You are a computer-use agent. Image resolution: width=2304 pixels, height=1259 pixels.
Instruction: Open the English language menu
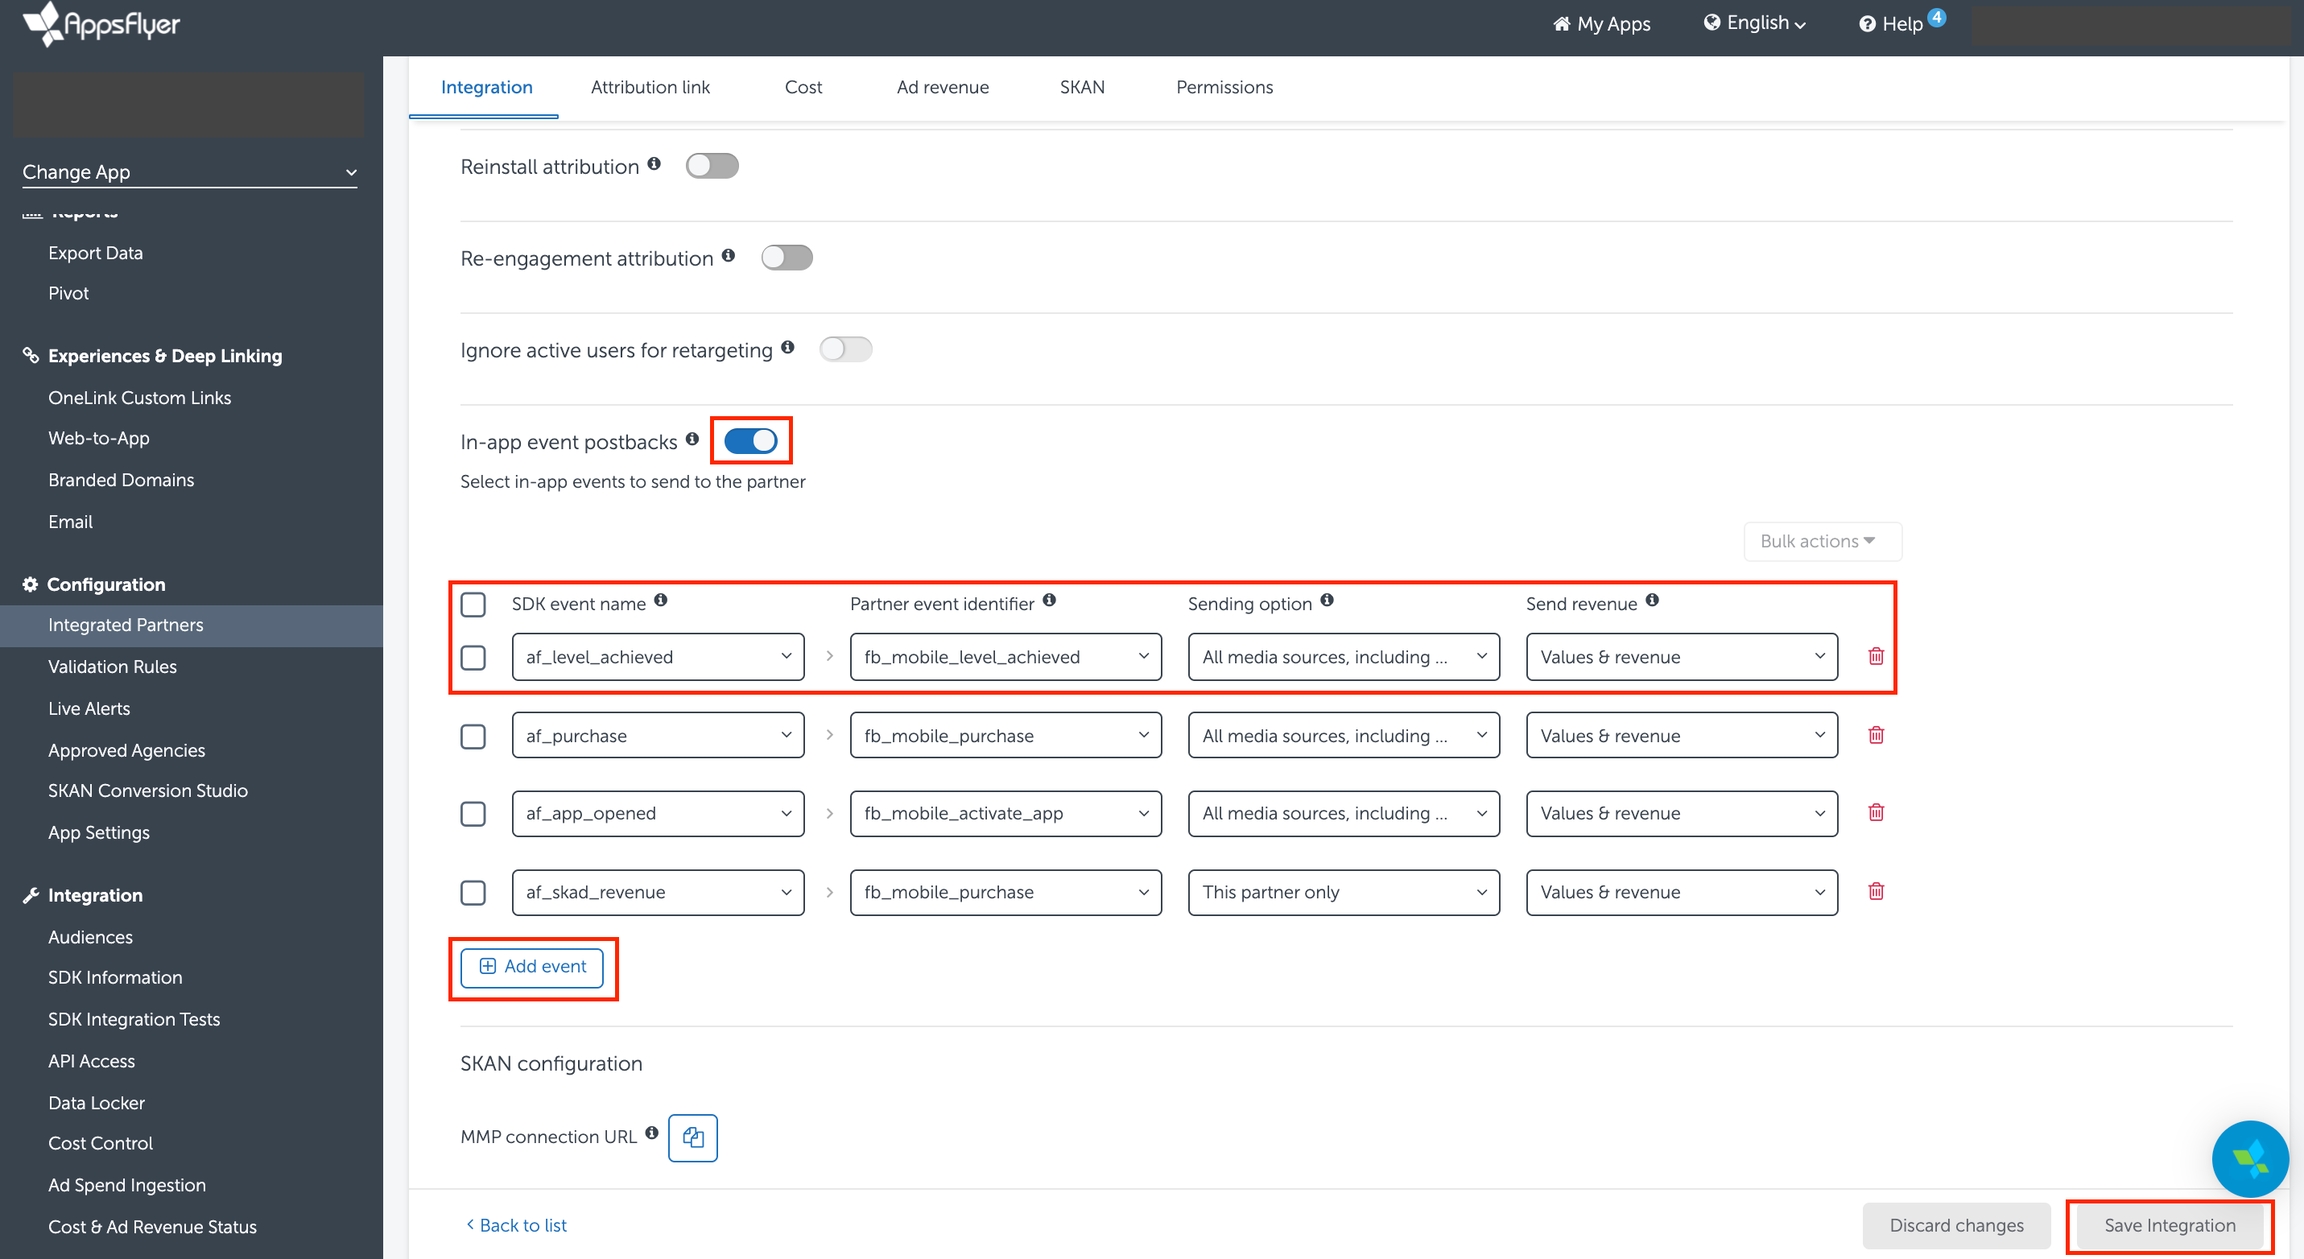(x=1755, y=23)
